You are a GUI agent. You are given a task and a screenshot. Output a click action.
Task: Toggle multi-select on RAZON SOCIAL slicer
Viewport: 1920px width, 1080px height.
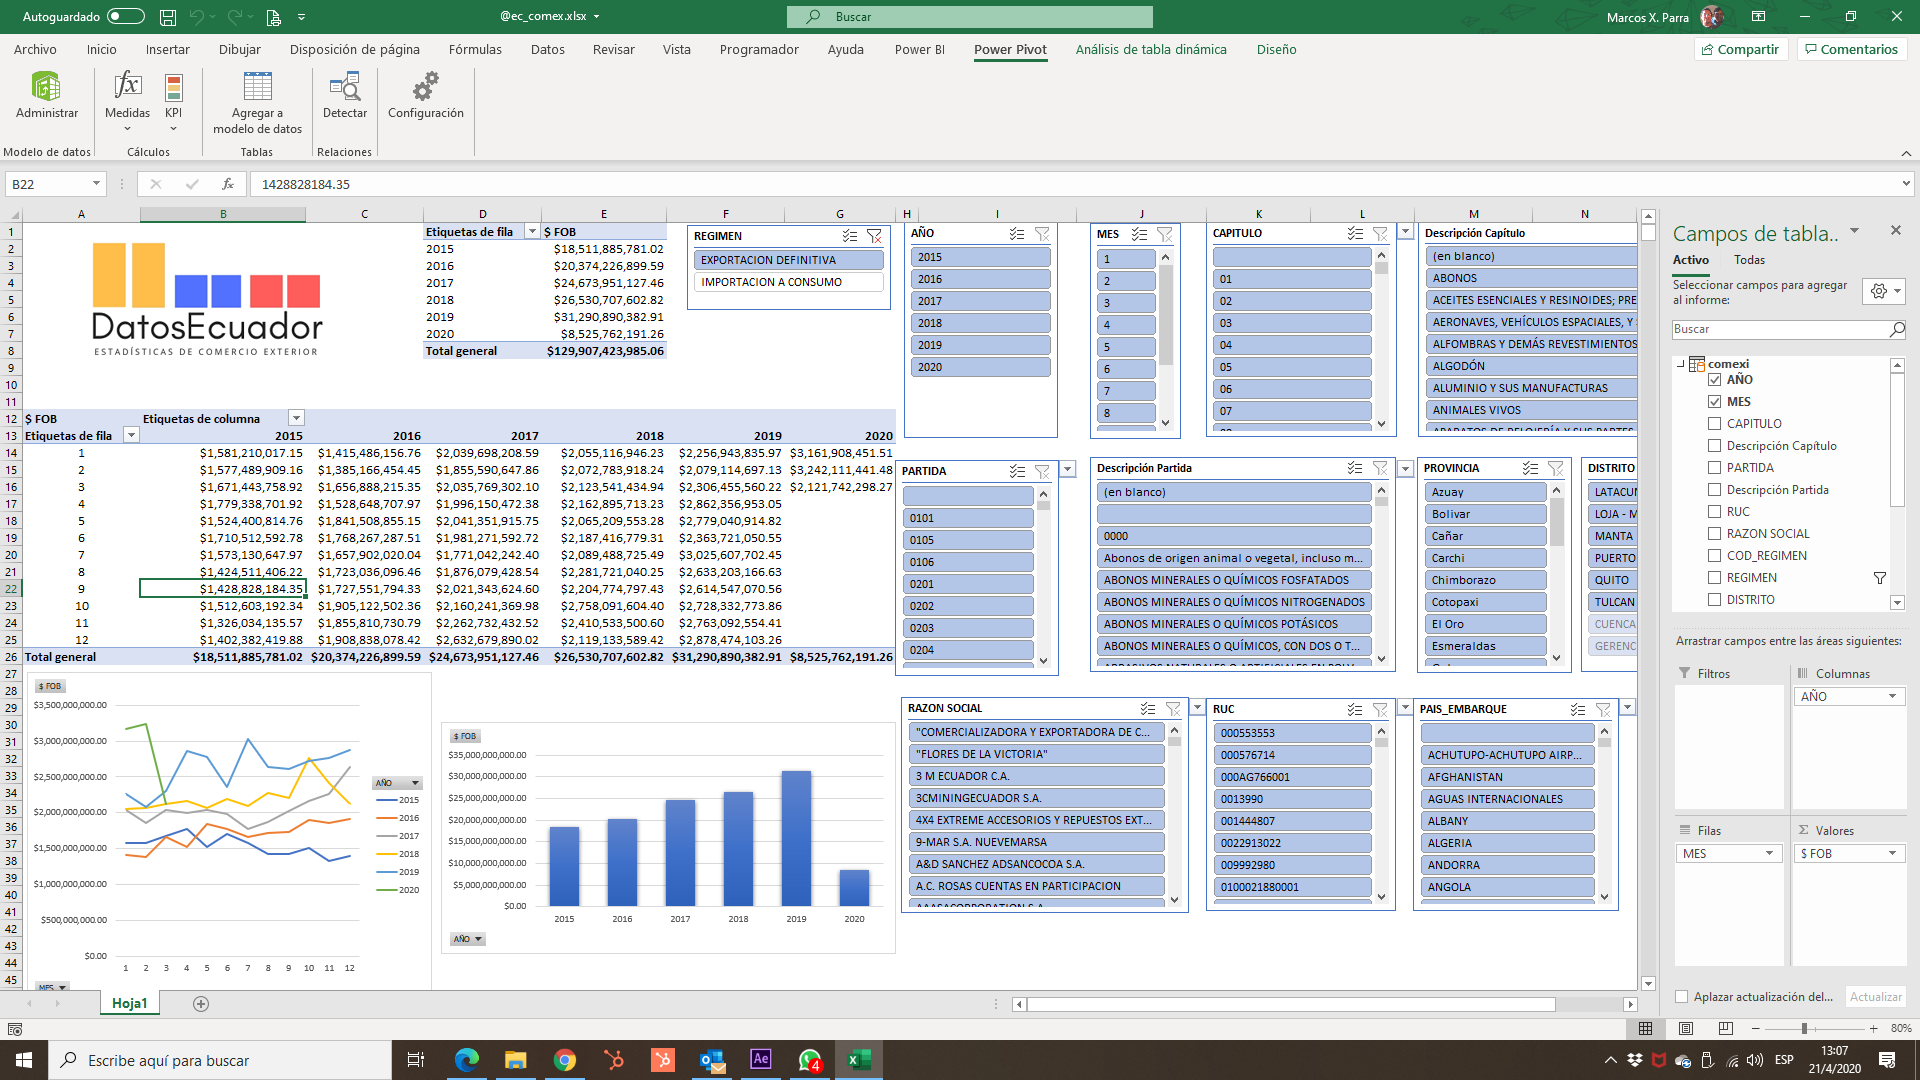point(1148,708)
